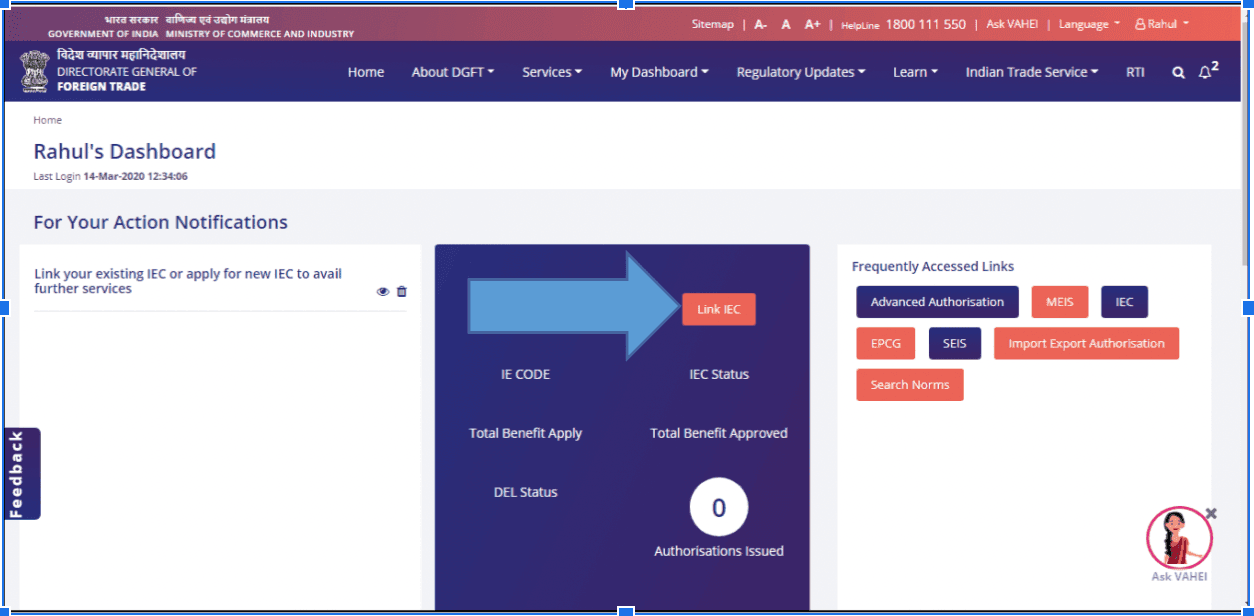Click the DGFT national emblem logo
Screen dimensions: 1254x616
click(35, 72)
